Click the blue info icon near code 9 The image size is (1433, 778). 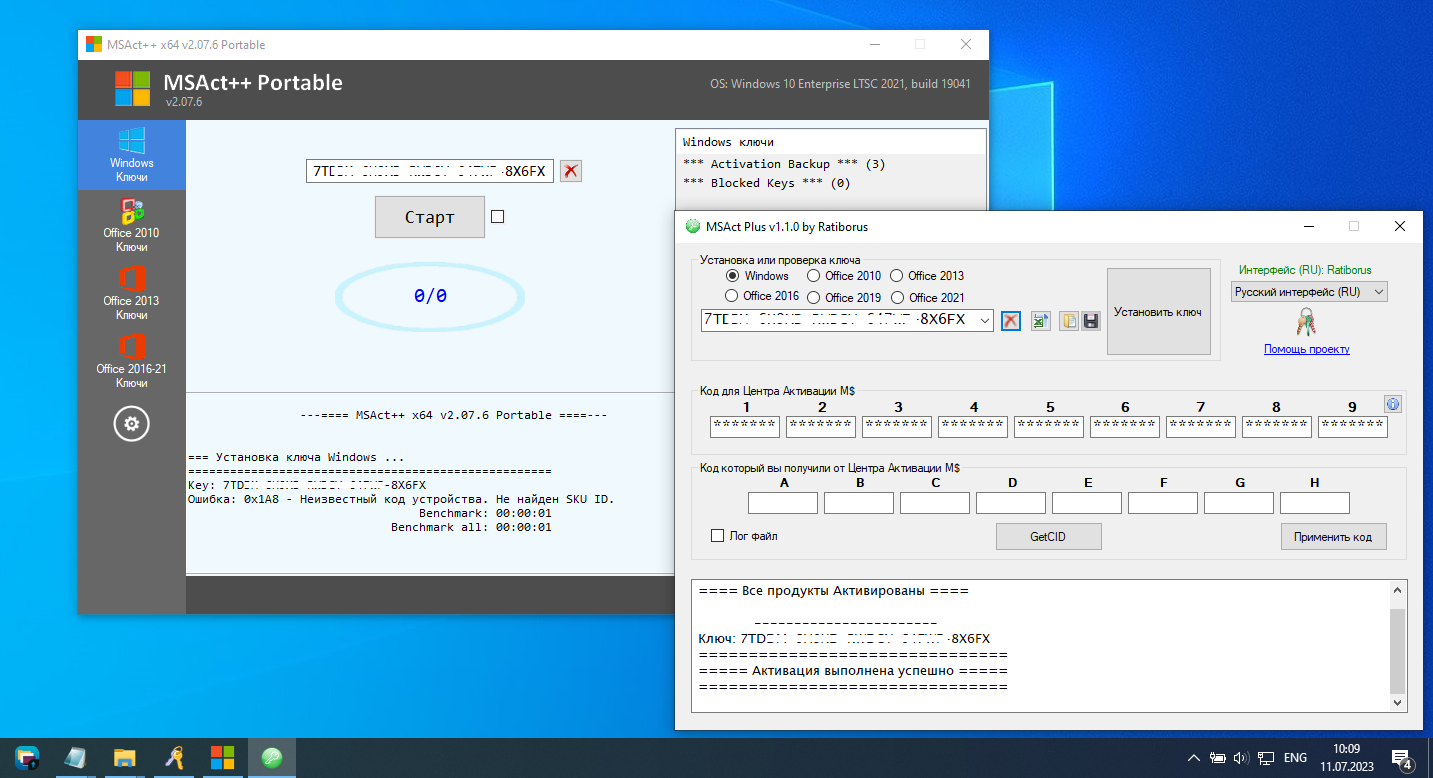click(1393, 404)
